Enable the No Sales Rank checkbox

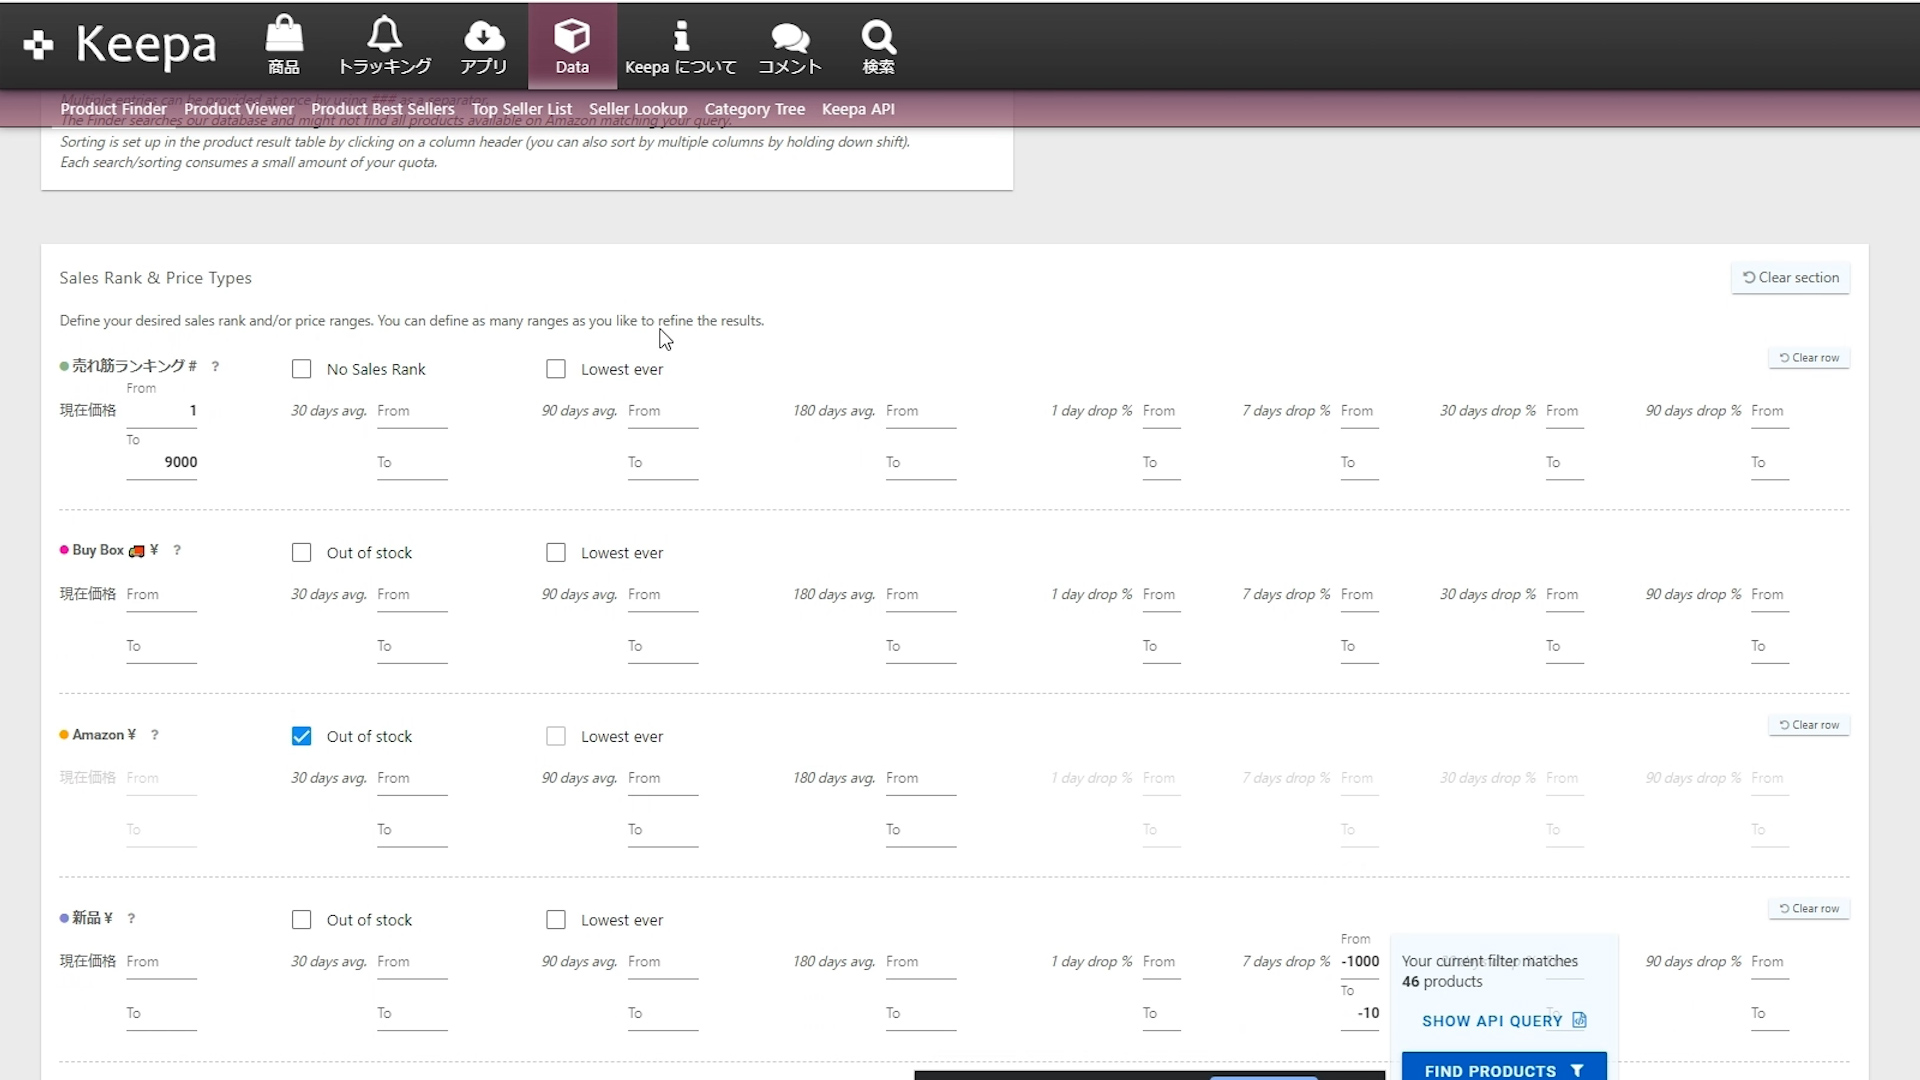[x=301, y=369]
